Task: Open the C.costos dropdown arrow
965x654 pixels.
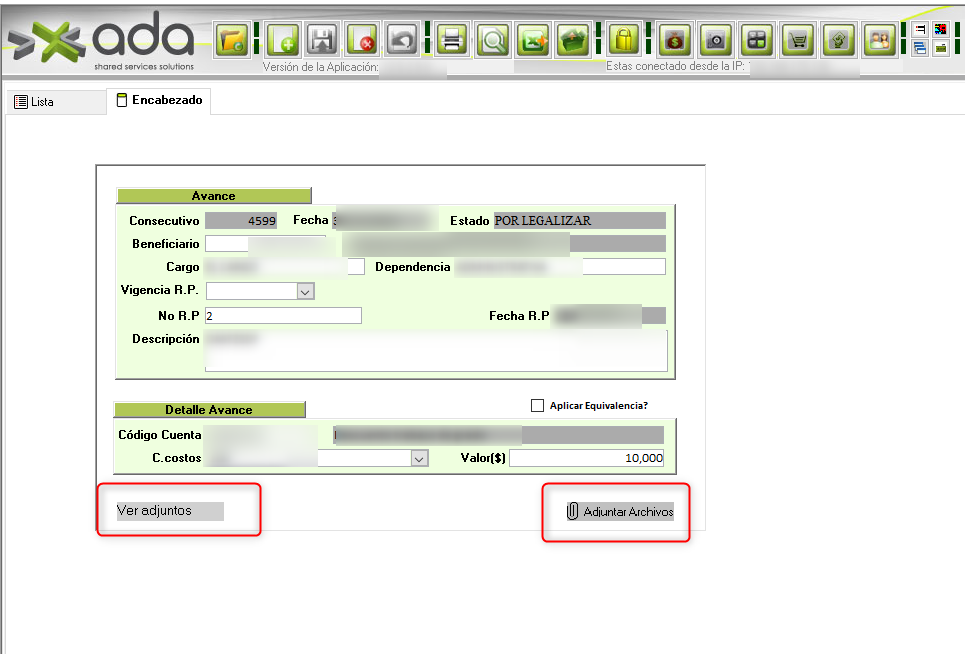Action: pos(419,458)
